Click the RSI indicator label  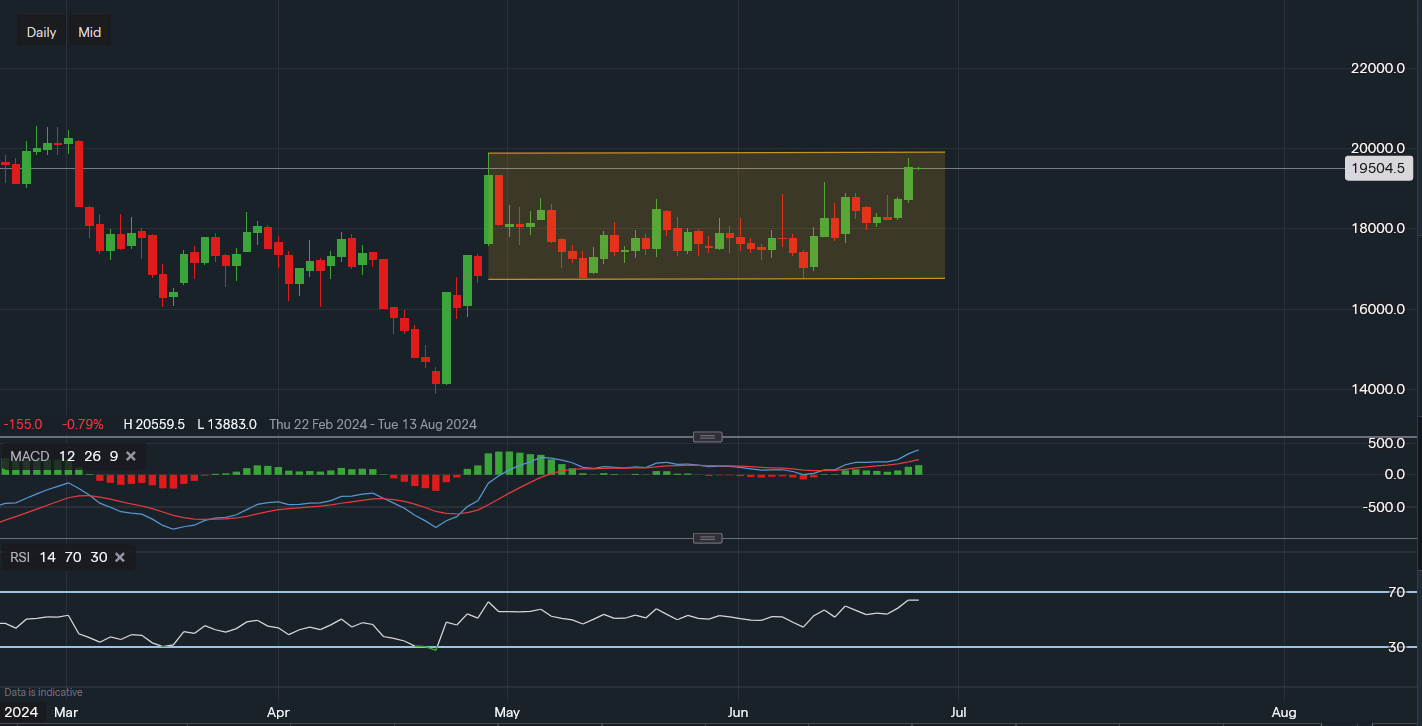coord(20,557)
